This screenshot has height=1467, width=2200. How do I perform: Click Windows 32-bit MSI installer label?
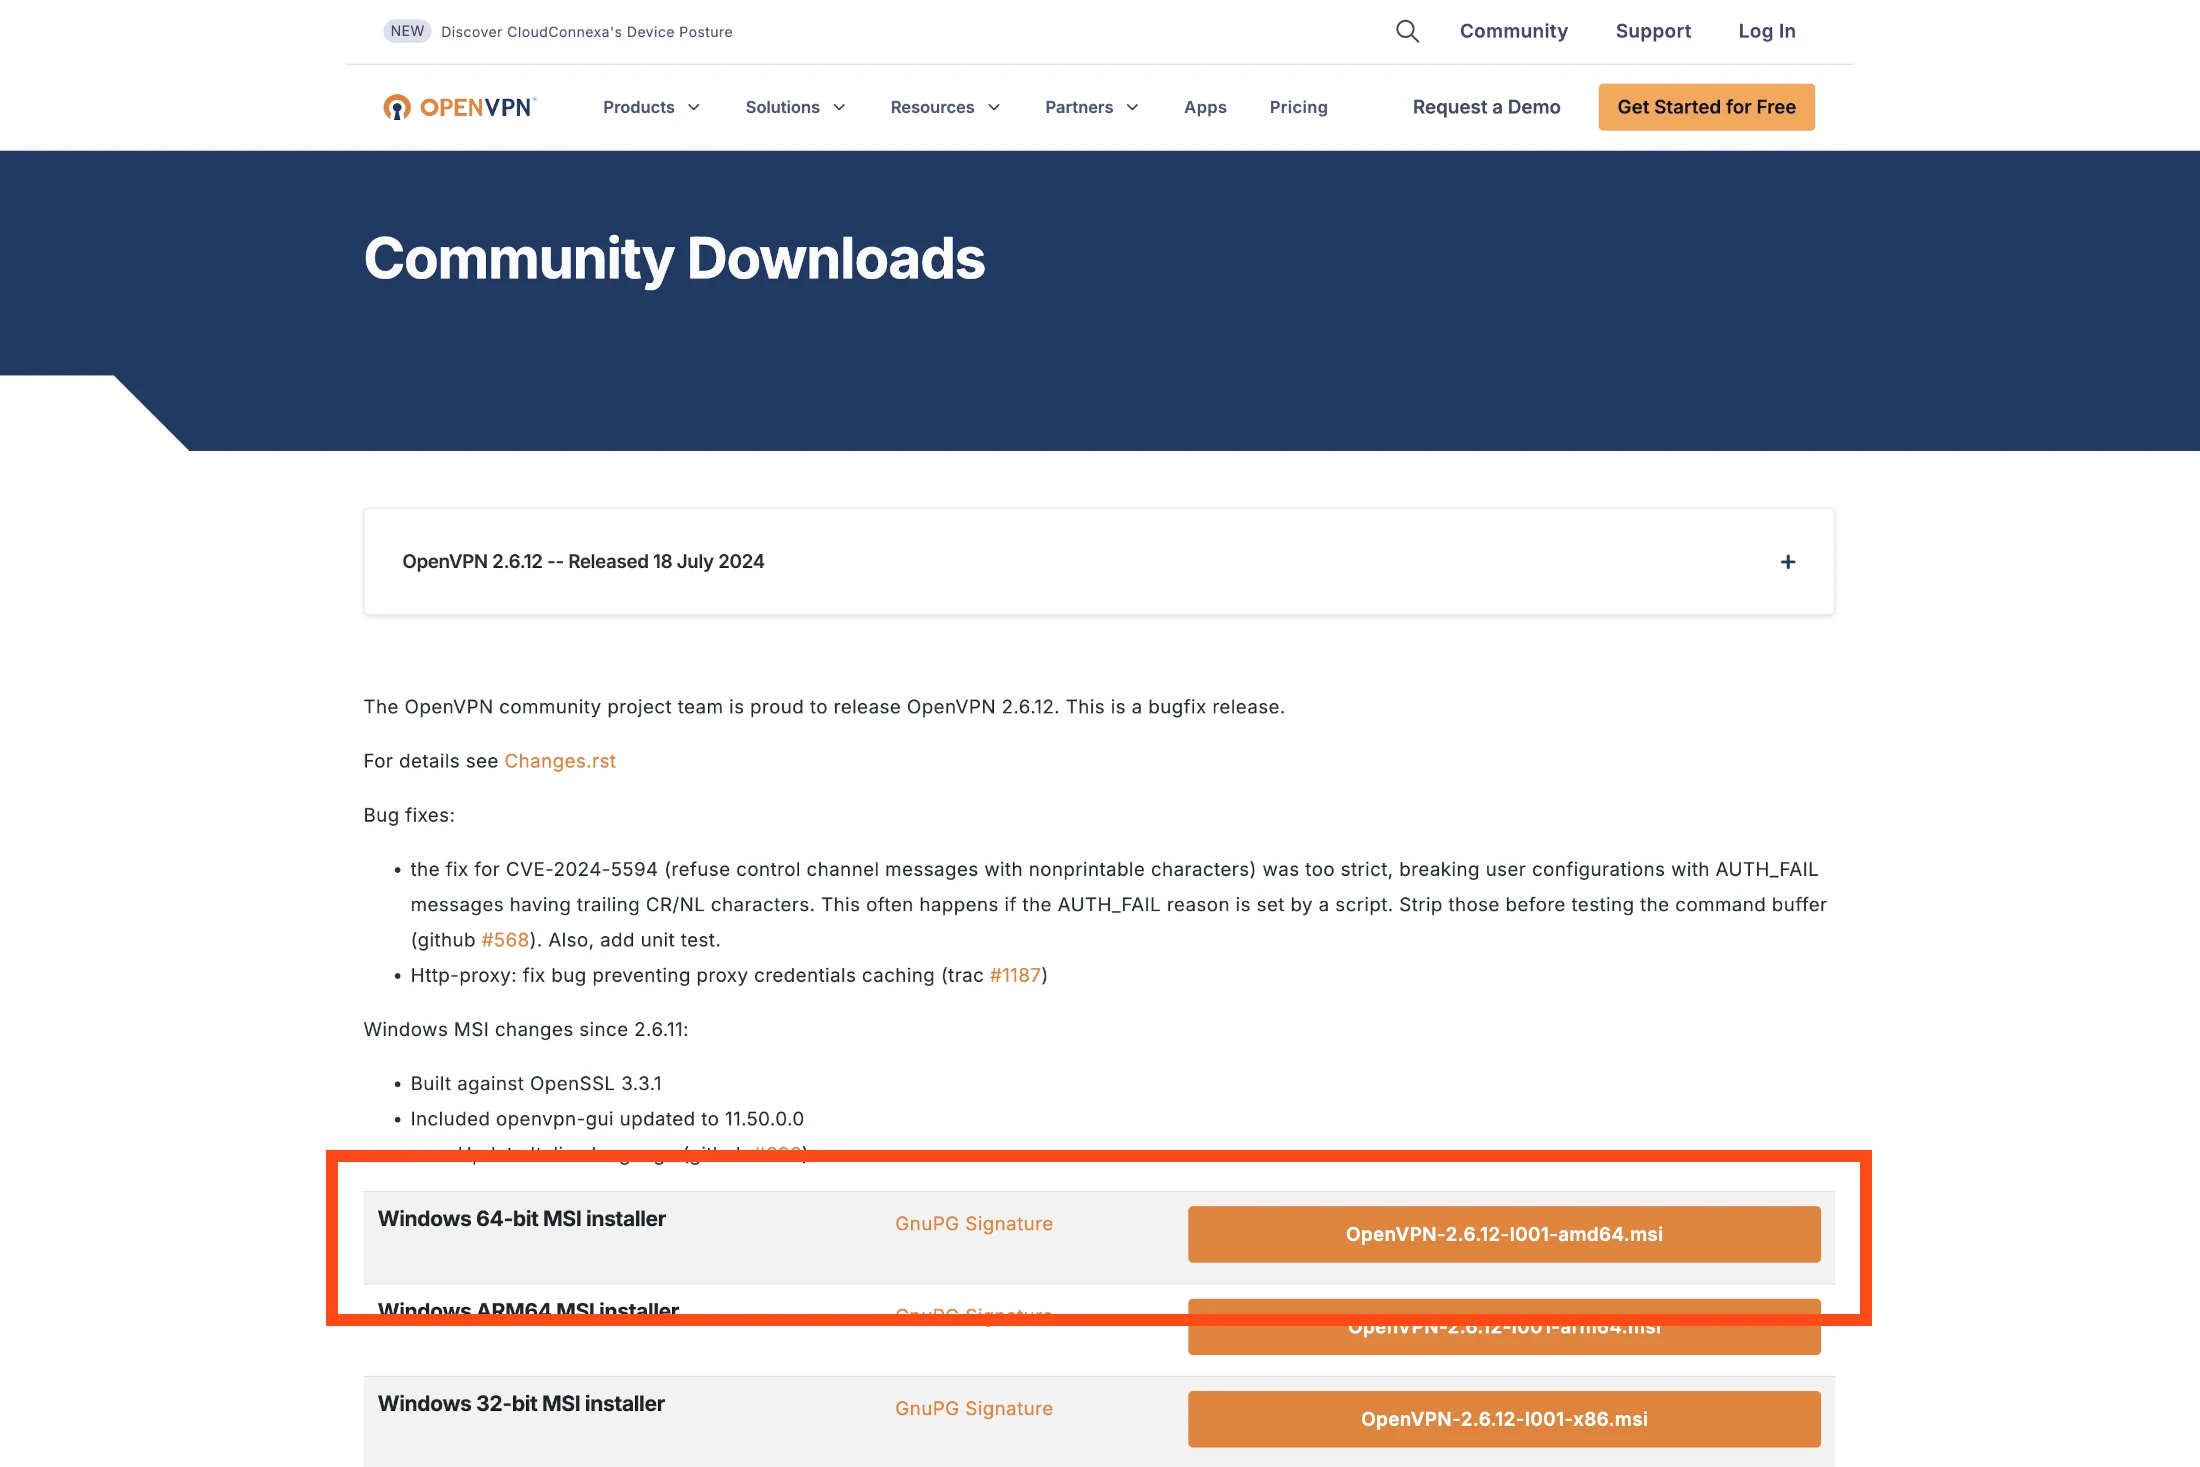pyautogui.click(x=521, y=1404)
